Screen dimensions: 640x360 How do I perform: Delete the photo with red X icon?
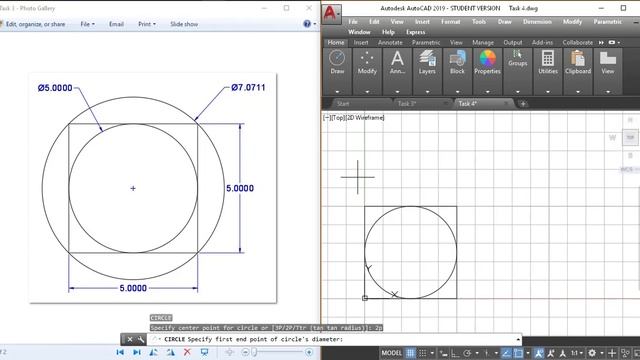187,352
